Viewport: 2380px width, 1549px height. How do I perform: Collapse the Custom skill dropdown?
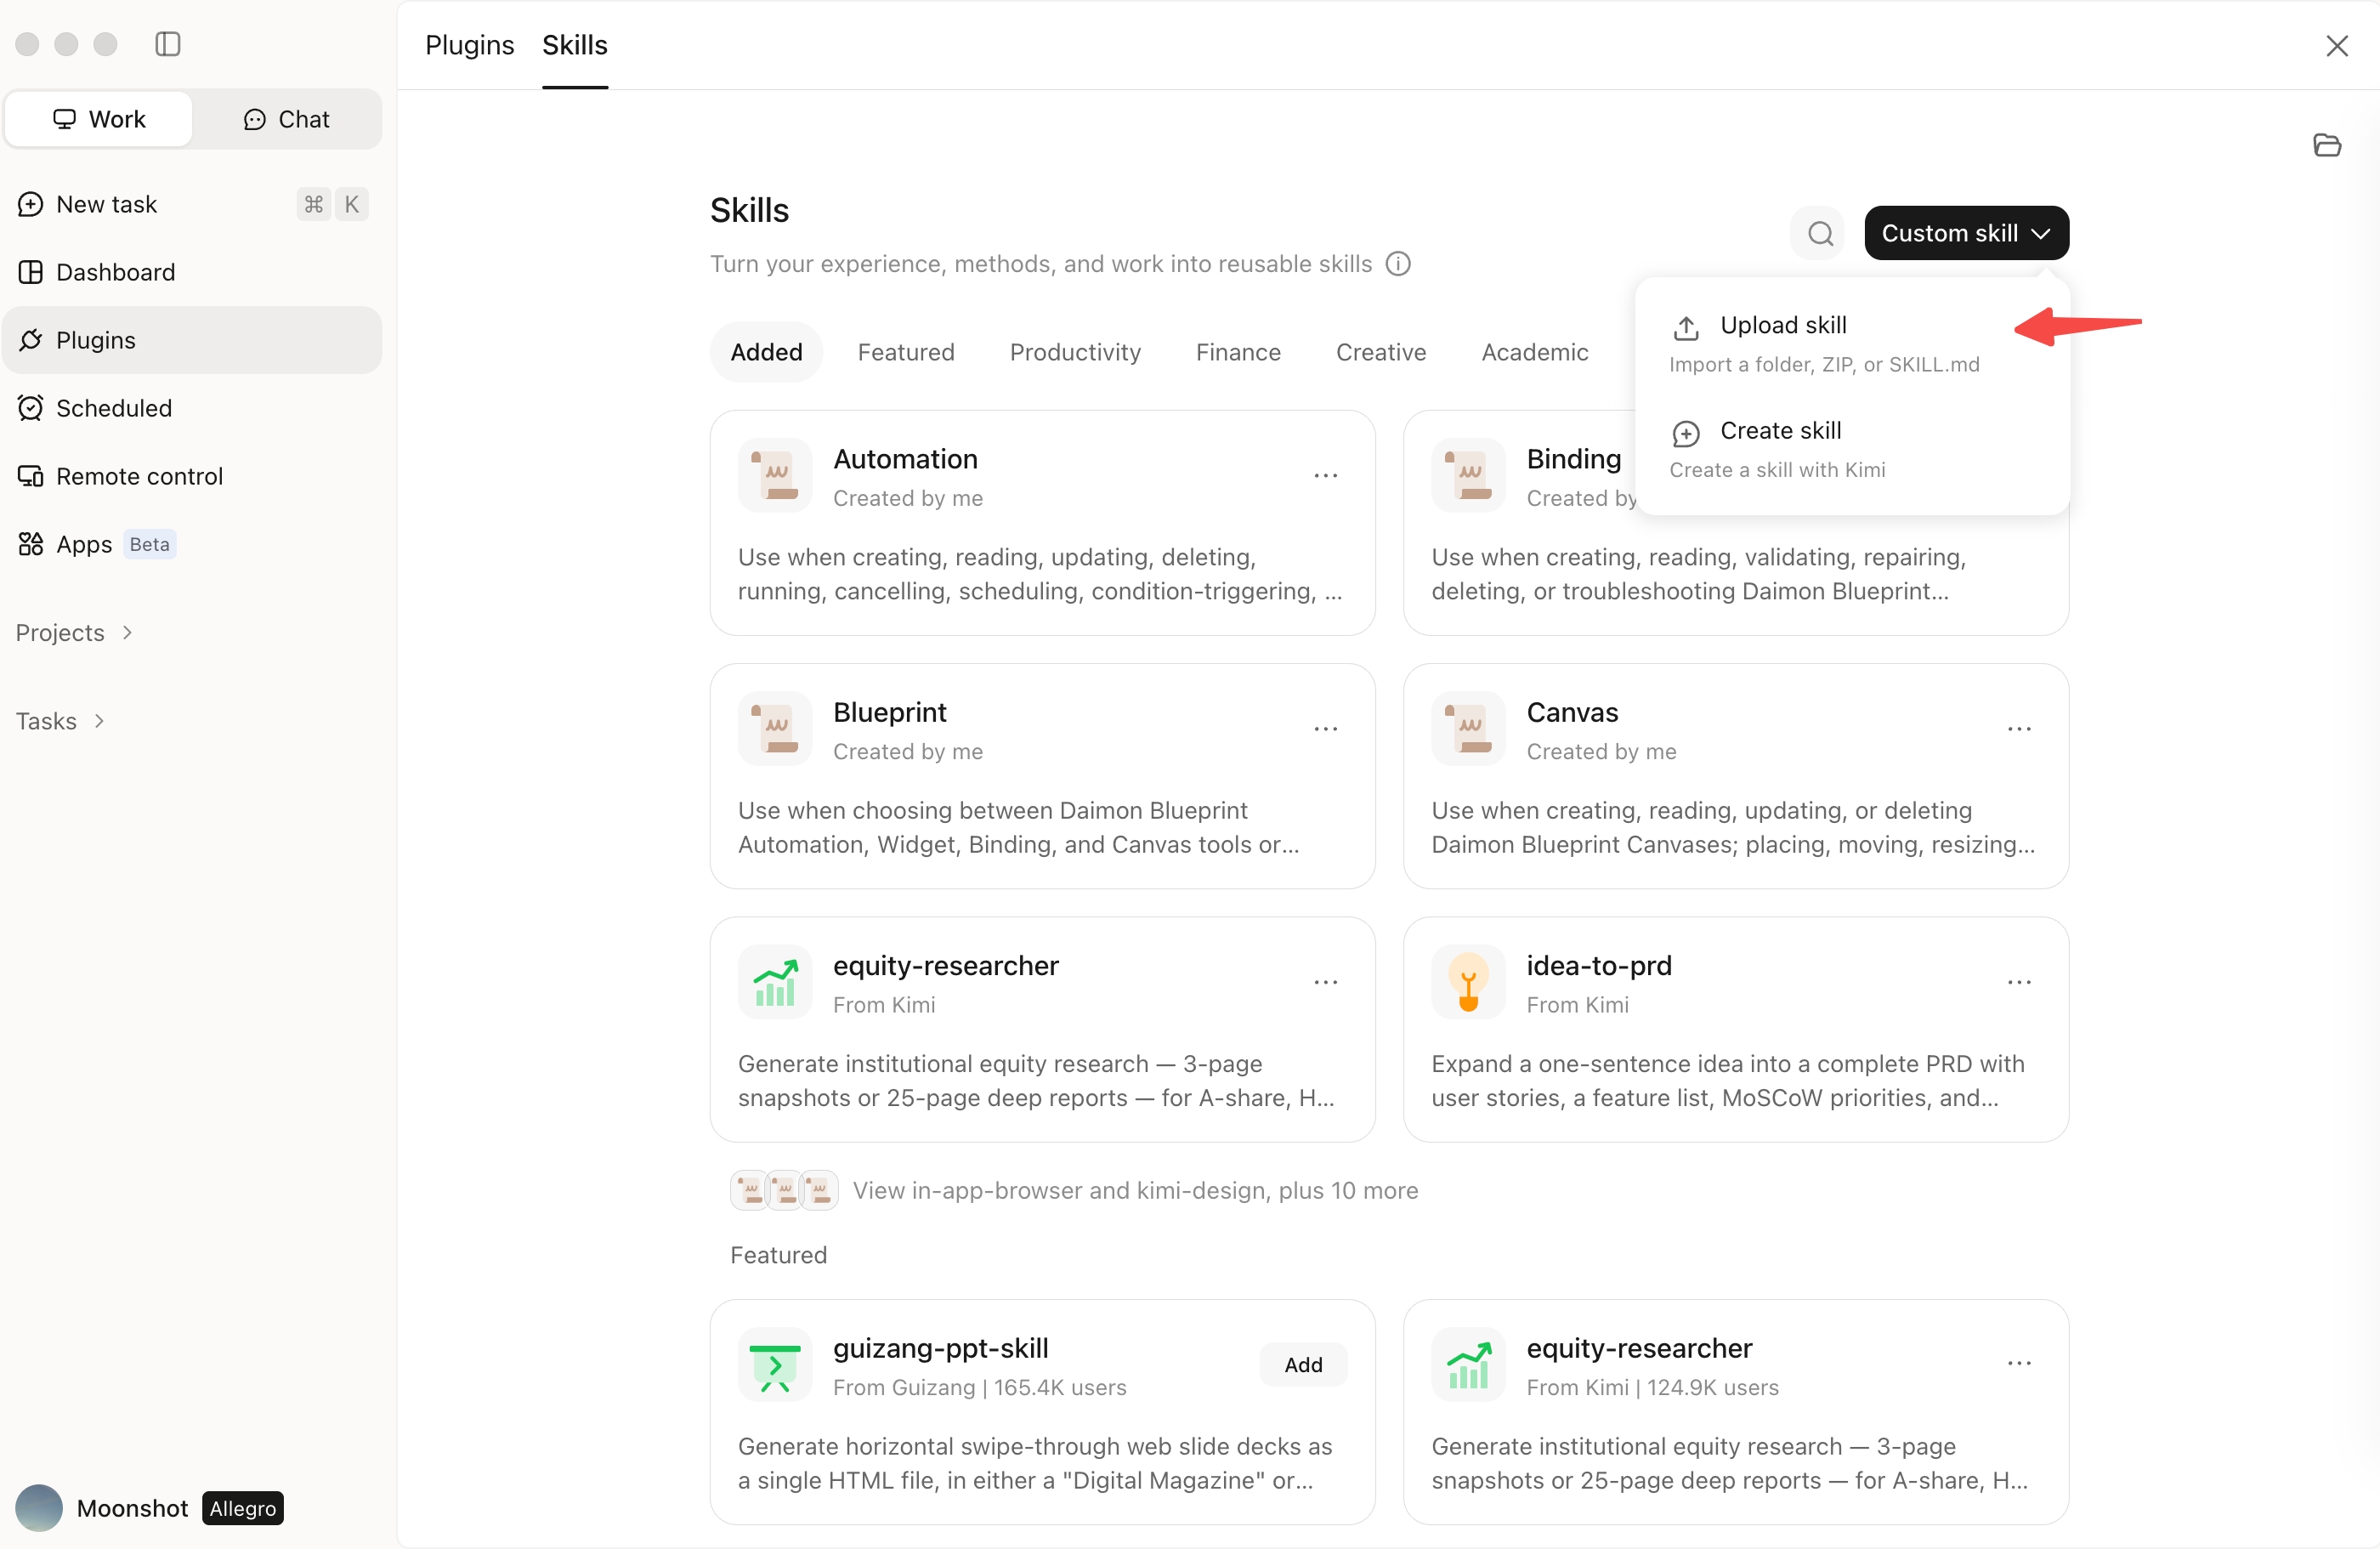pos(1966,233)
